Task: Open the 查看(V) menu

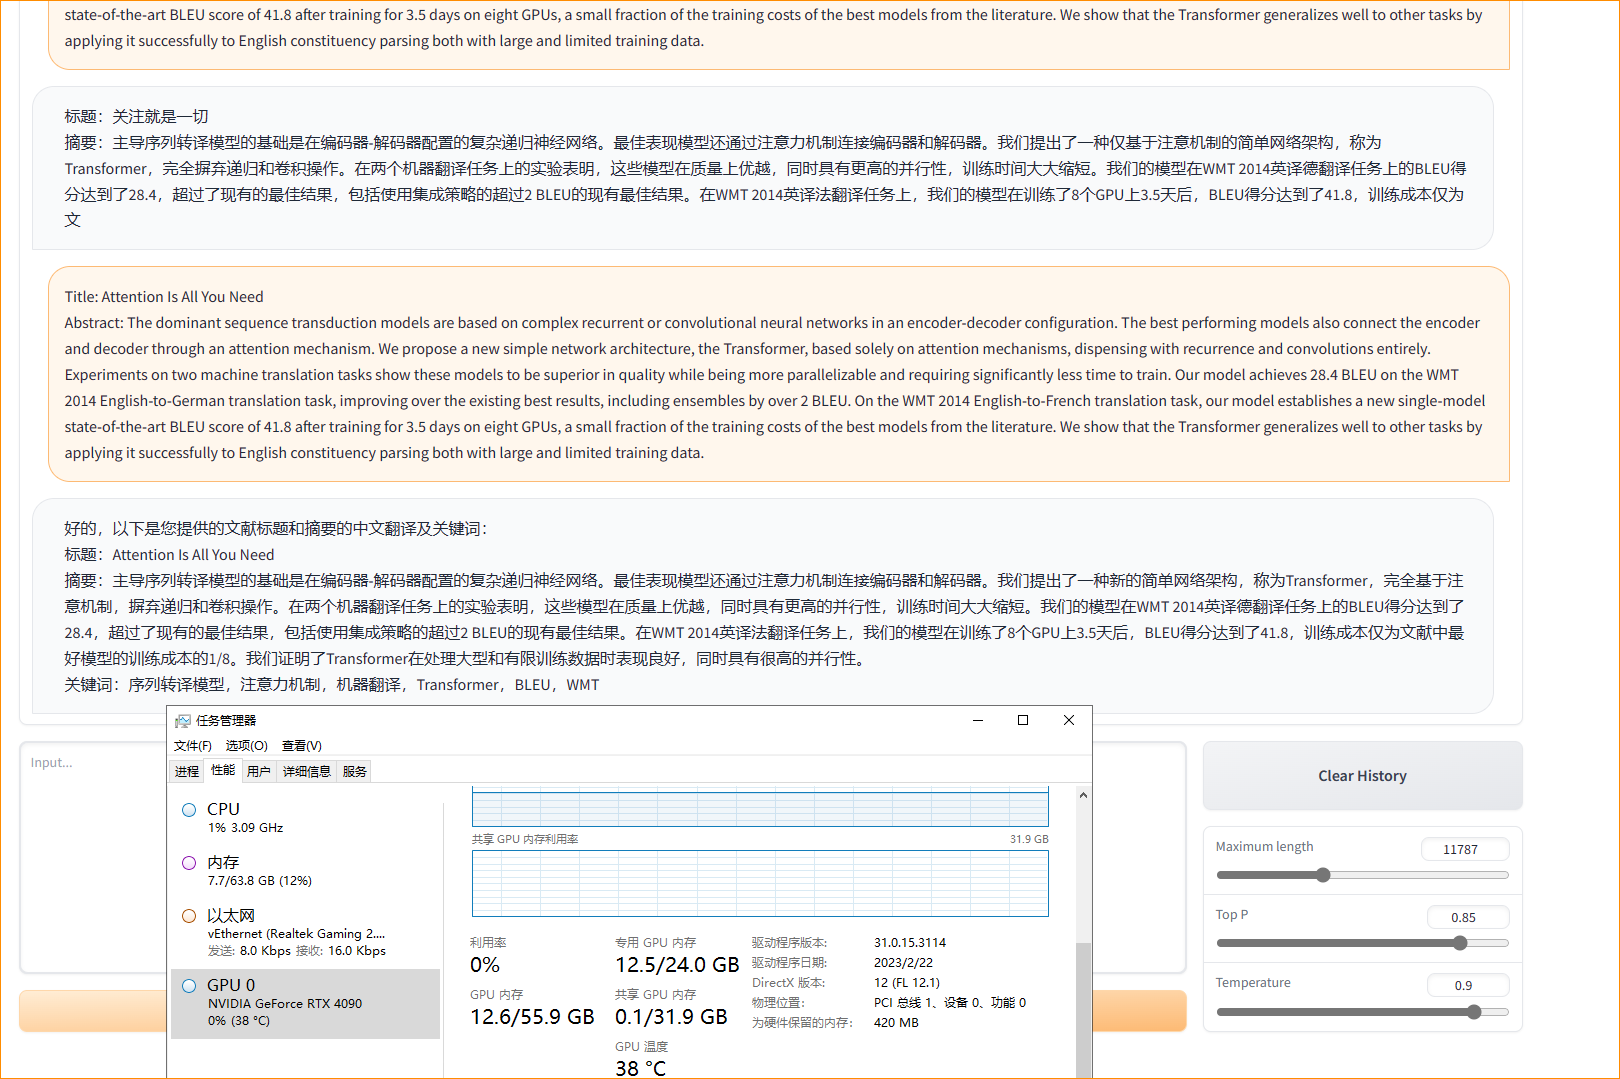Action: [x=301, y=746]
